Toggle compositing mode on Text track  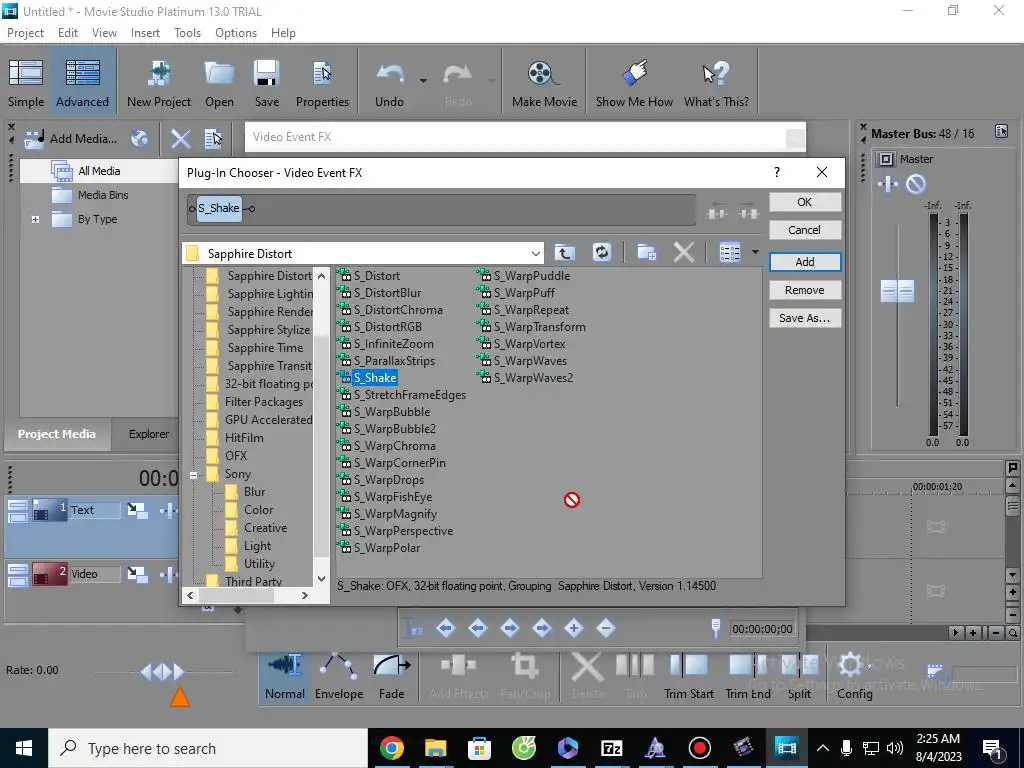click(136, 511)
